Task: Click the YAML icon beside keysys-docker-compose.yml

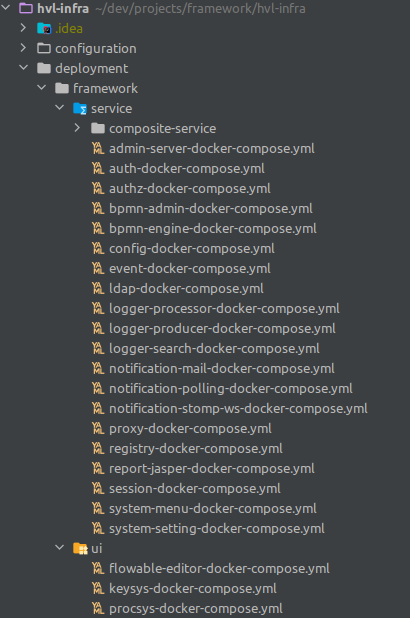Action: (x=98, y=588)
